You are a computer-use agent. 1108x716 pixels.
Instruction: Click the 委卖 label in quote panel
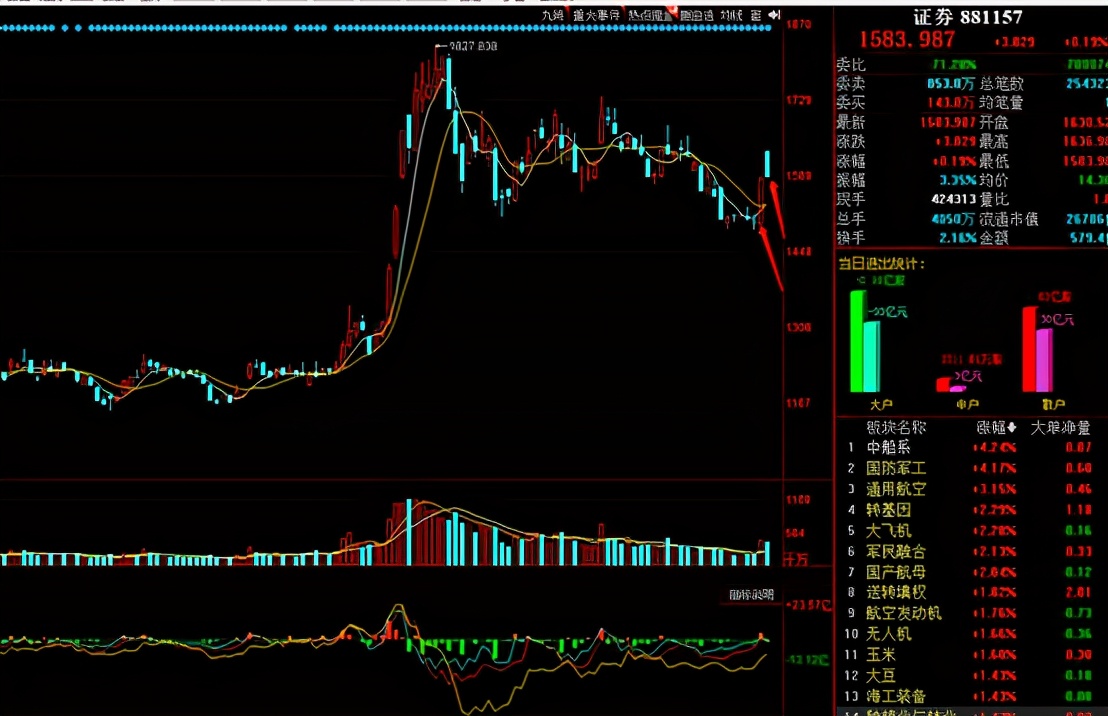coord(851,84)
